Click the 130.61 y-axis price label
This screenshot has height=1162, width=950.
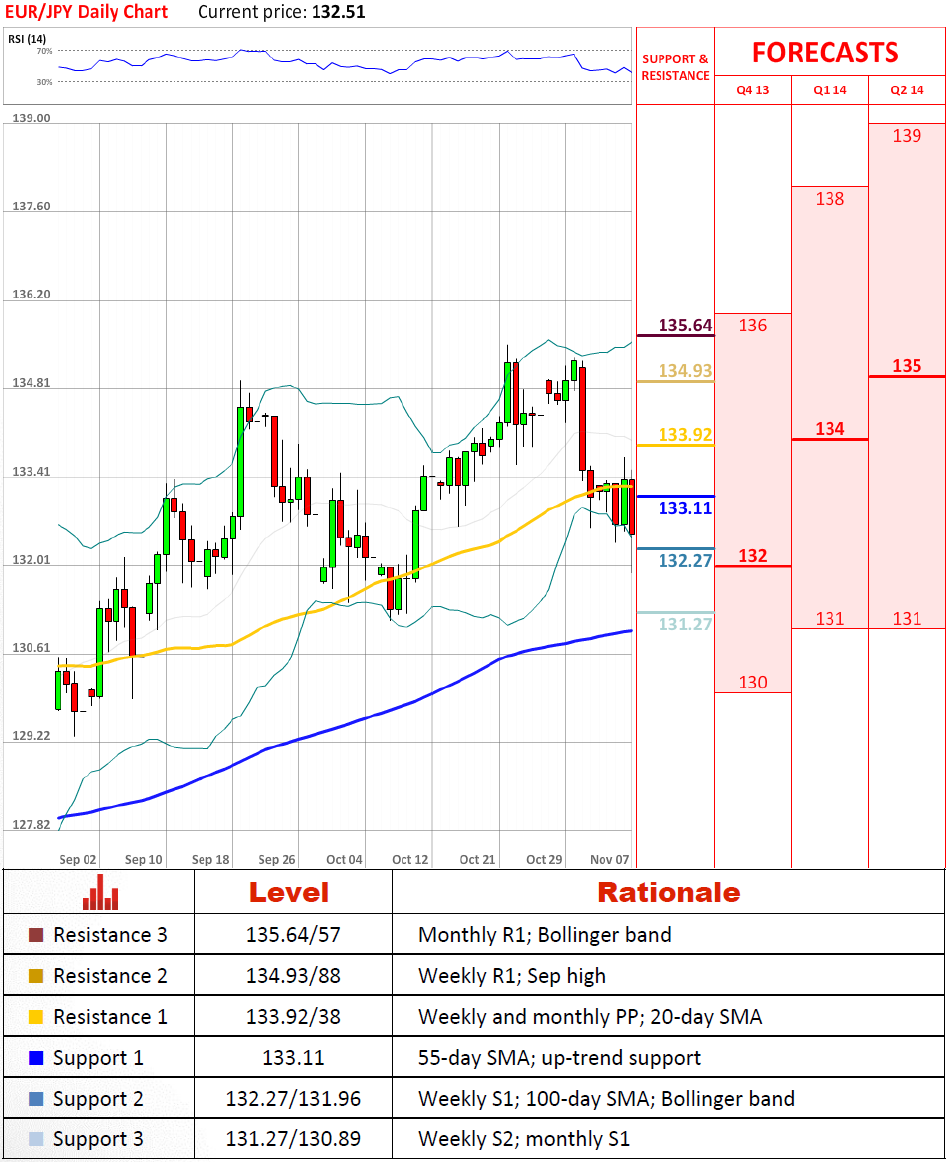point(31,648)
